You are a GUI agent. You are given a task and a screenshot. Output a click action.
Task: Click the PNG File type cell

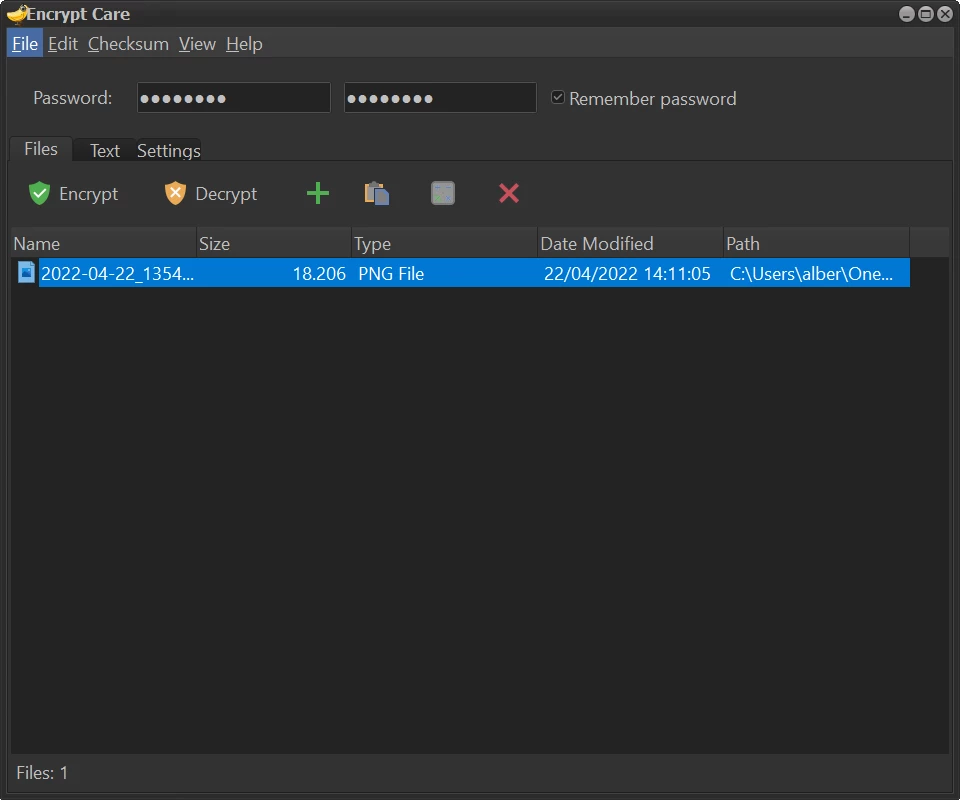[391, 274]
